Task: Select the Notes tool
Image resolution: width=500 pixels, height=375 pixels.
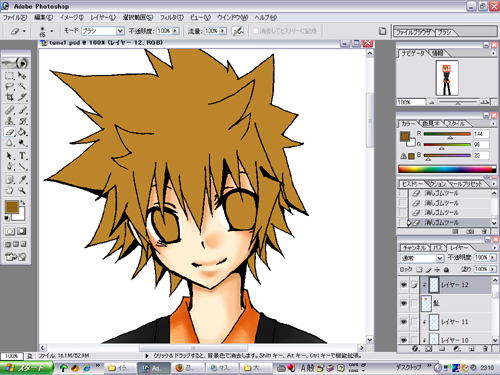Action: pyautogui.click(x=9, y=180)
